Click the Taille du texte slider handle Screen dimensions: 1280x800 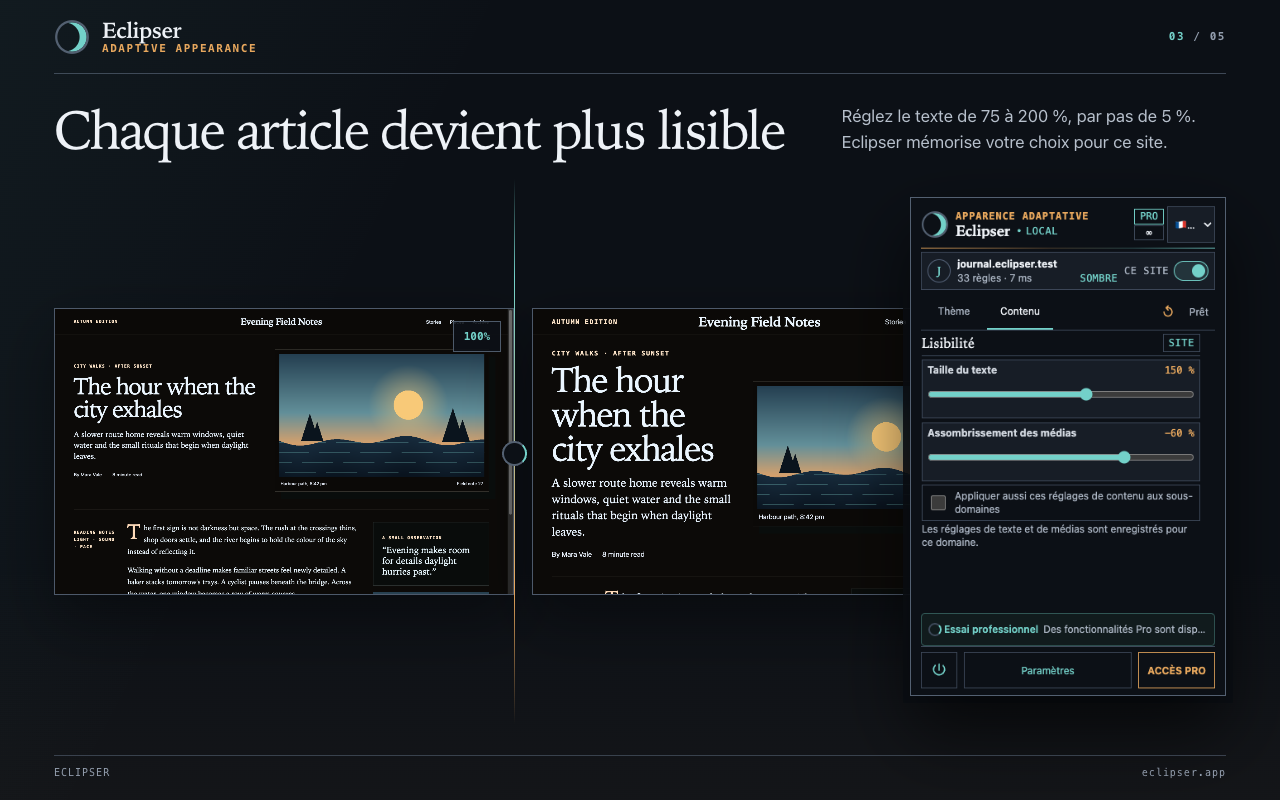[x=1087, y=394]
